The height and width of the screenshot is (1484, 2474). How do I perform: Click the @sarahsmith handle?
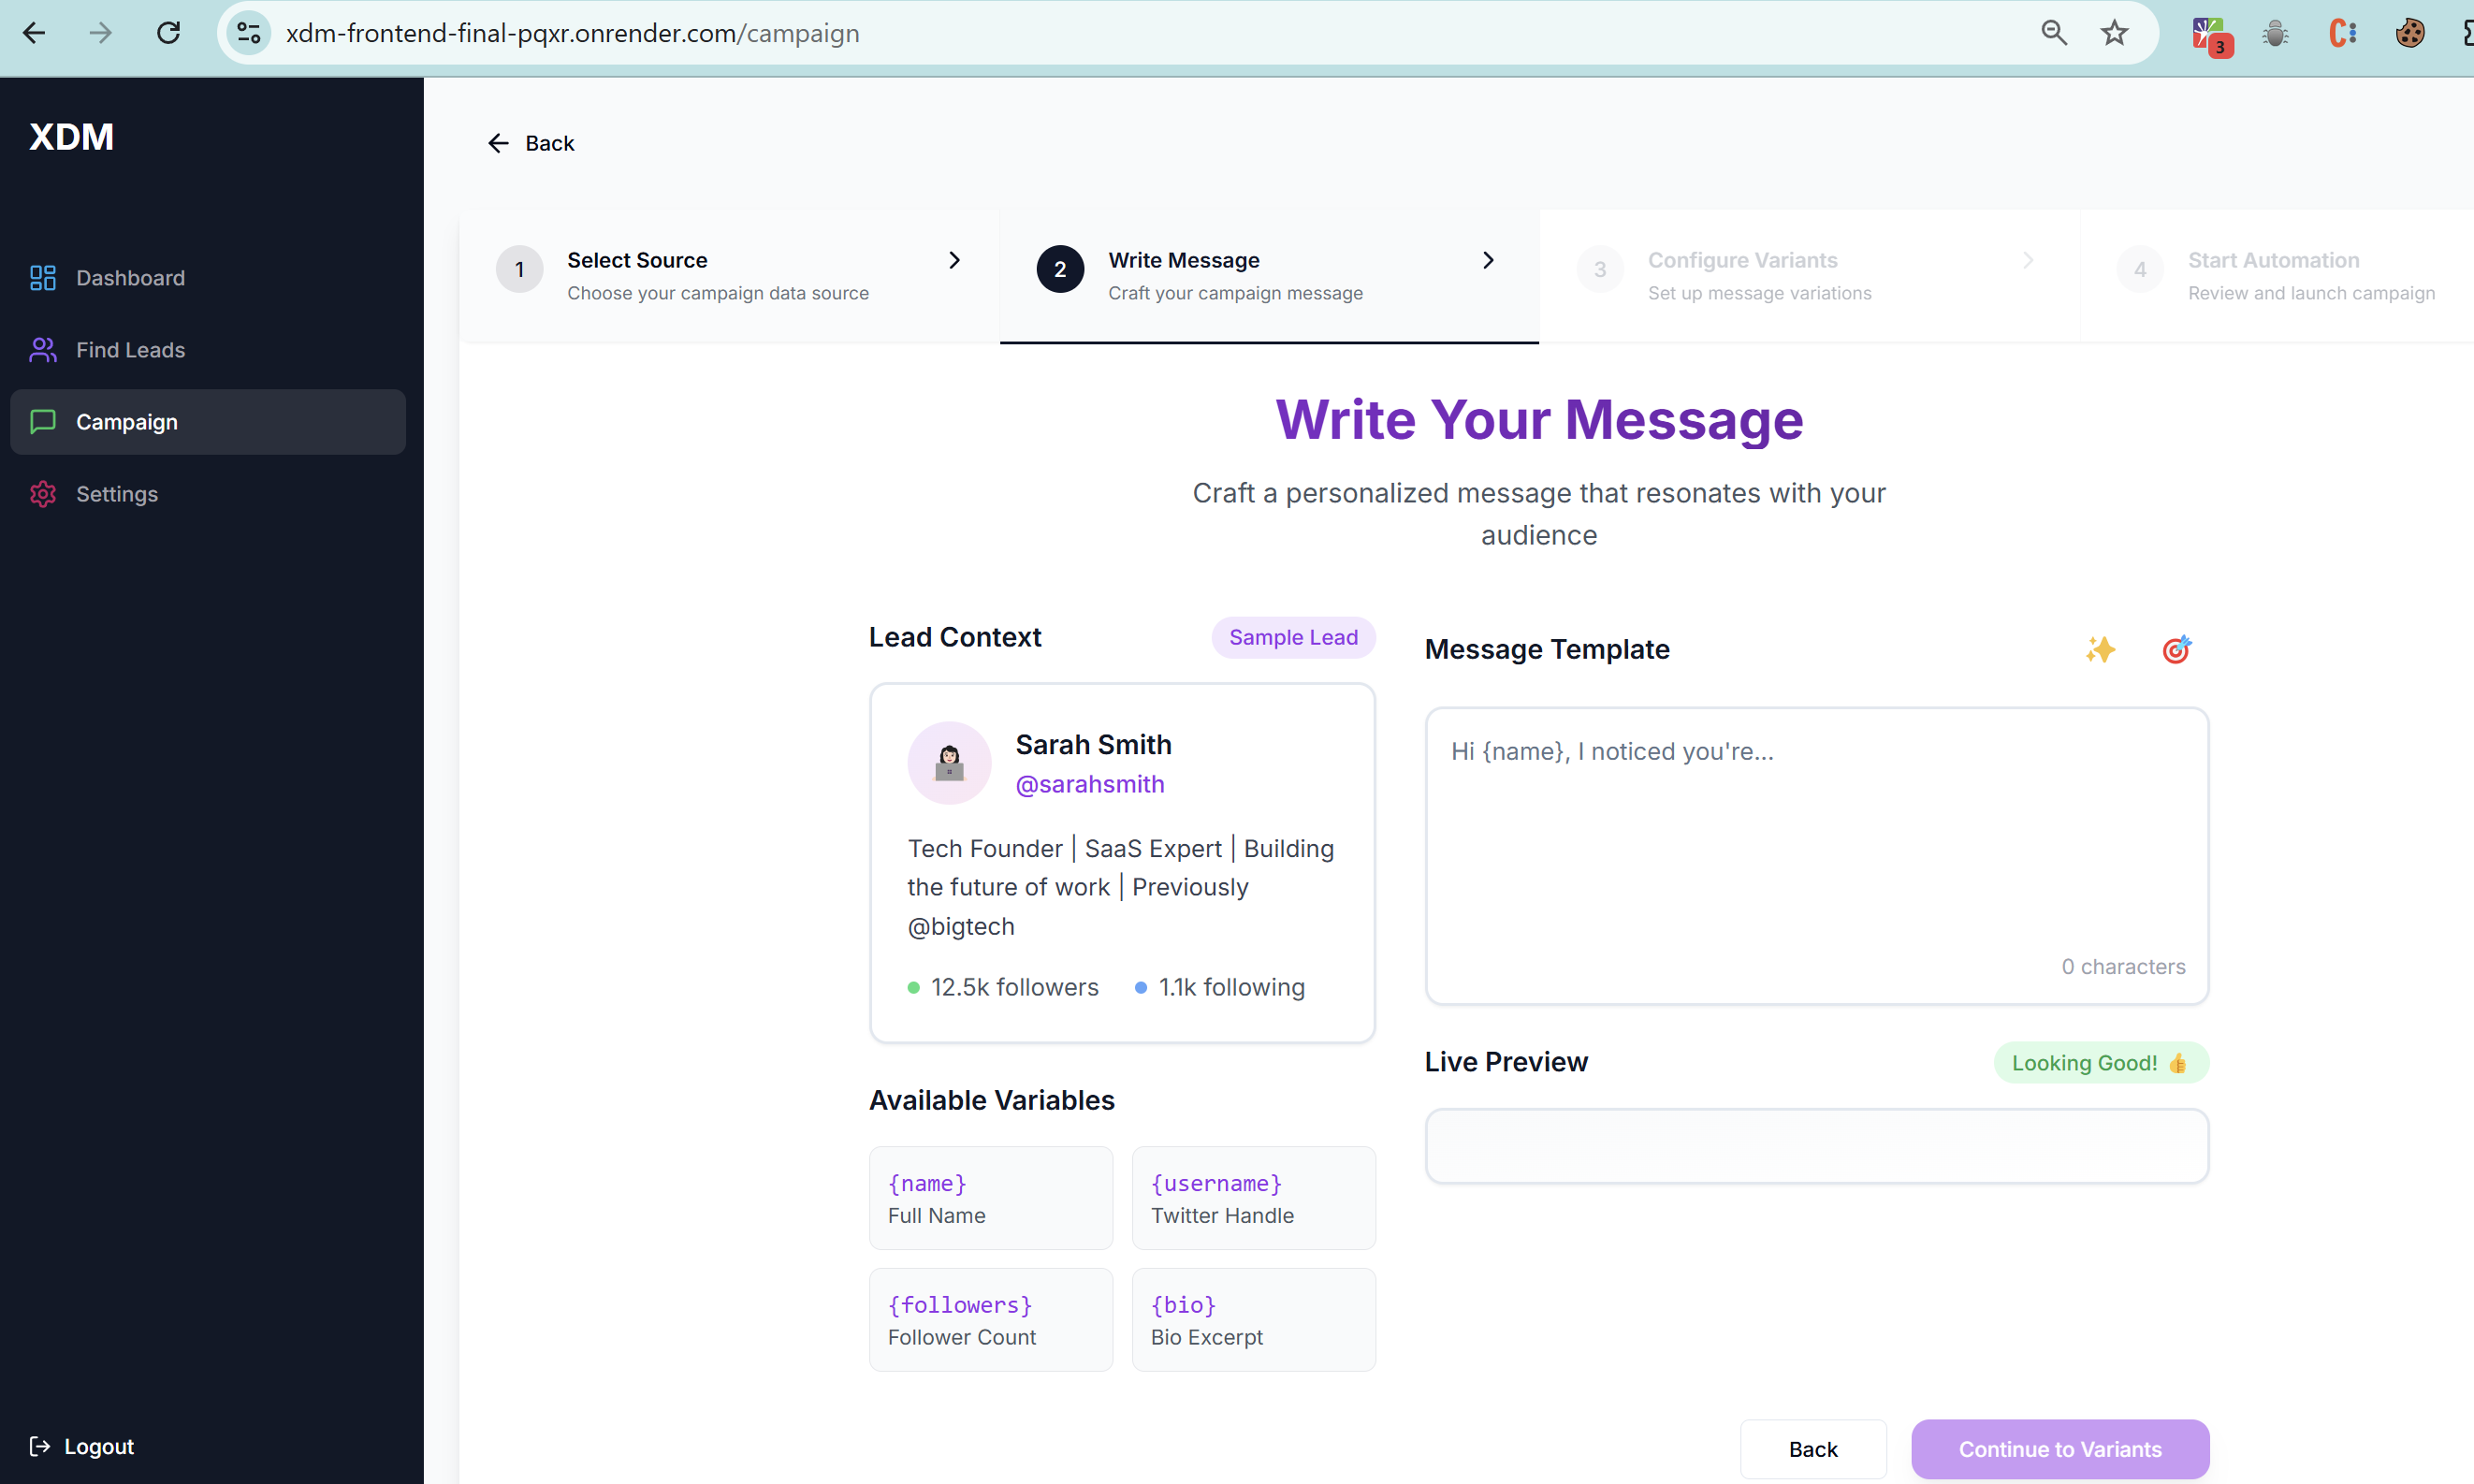coord(1089,785)
